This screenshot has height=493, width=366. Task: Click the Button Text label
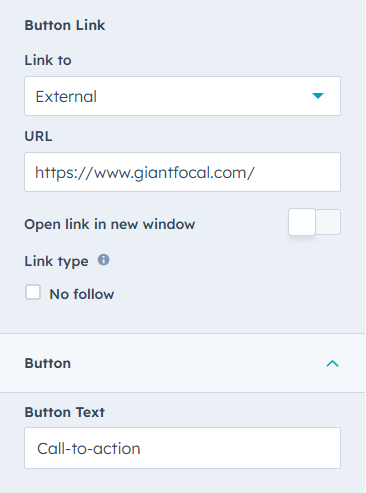tap(65, 412)
